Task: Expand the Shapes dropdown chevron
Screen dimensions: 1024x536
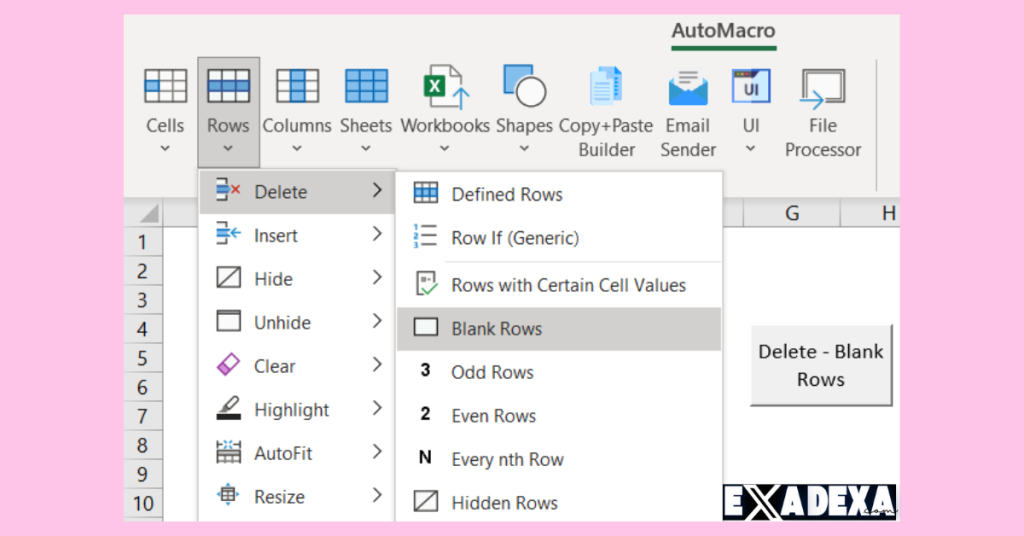Action: [524, 149]
